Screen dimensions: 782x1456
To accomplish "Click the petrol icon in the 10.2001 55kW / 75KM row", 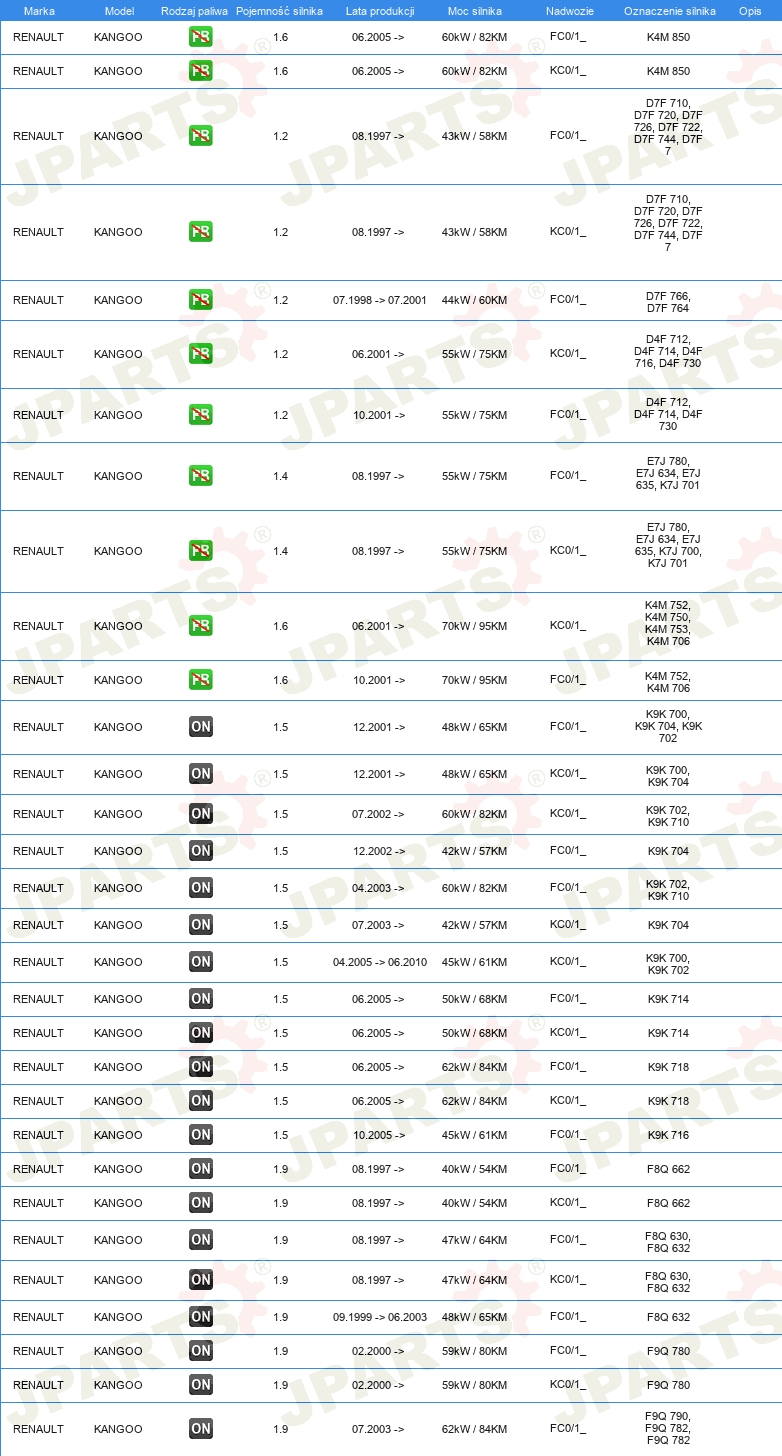I will pyautogui.click(x=201, y=415).
